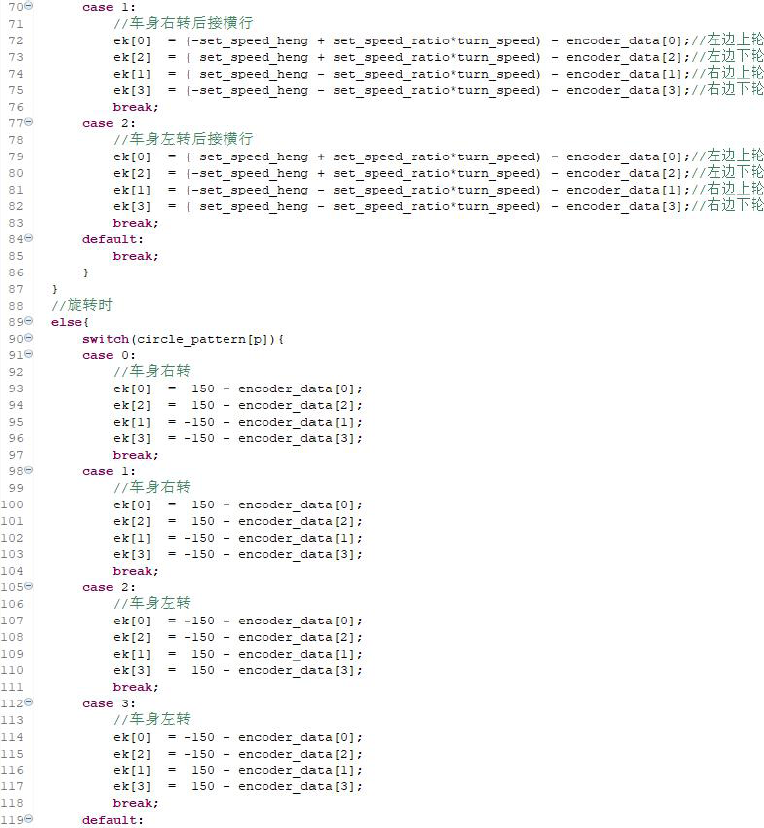Screen dimensions: 764x828
Task: Click the case 0: label on line 91
Action: [109, 355]
